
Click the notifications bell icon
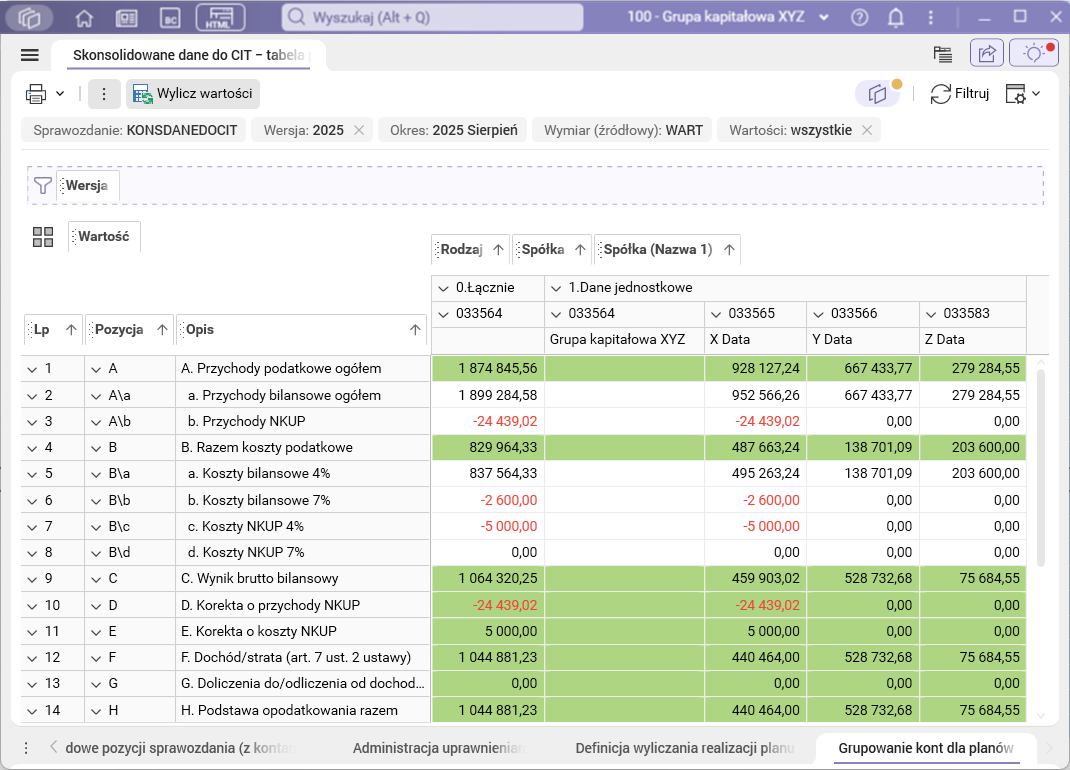tap(896, 18)
